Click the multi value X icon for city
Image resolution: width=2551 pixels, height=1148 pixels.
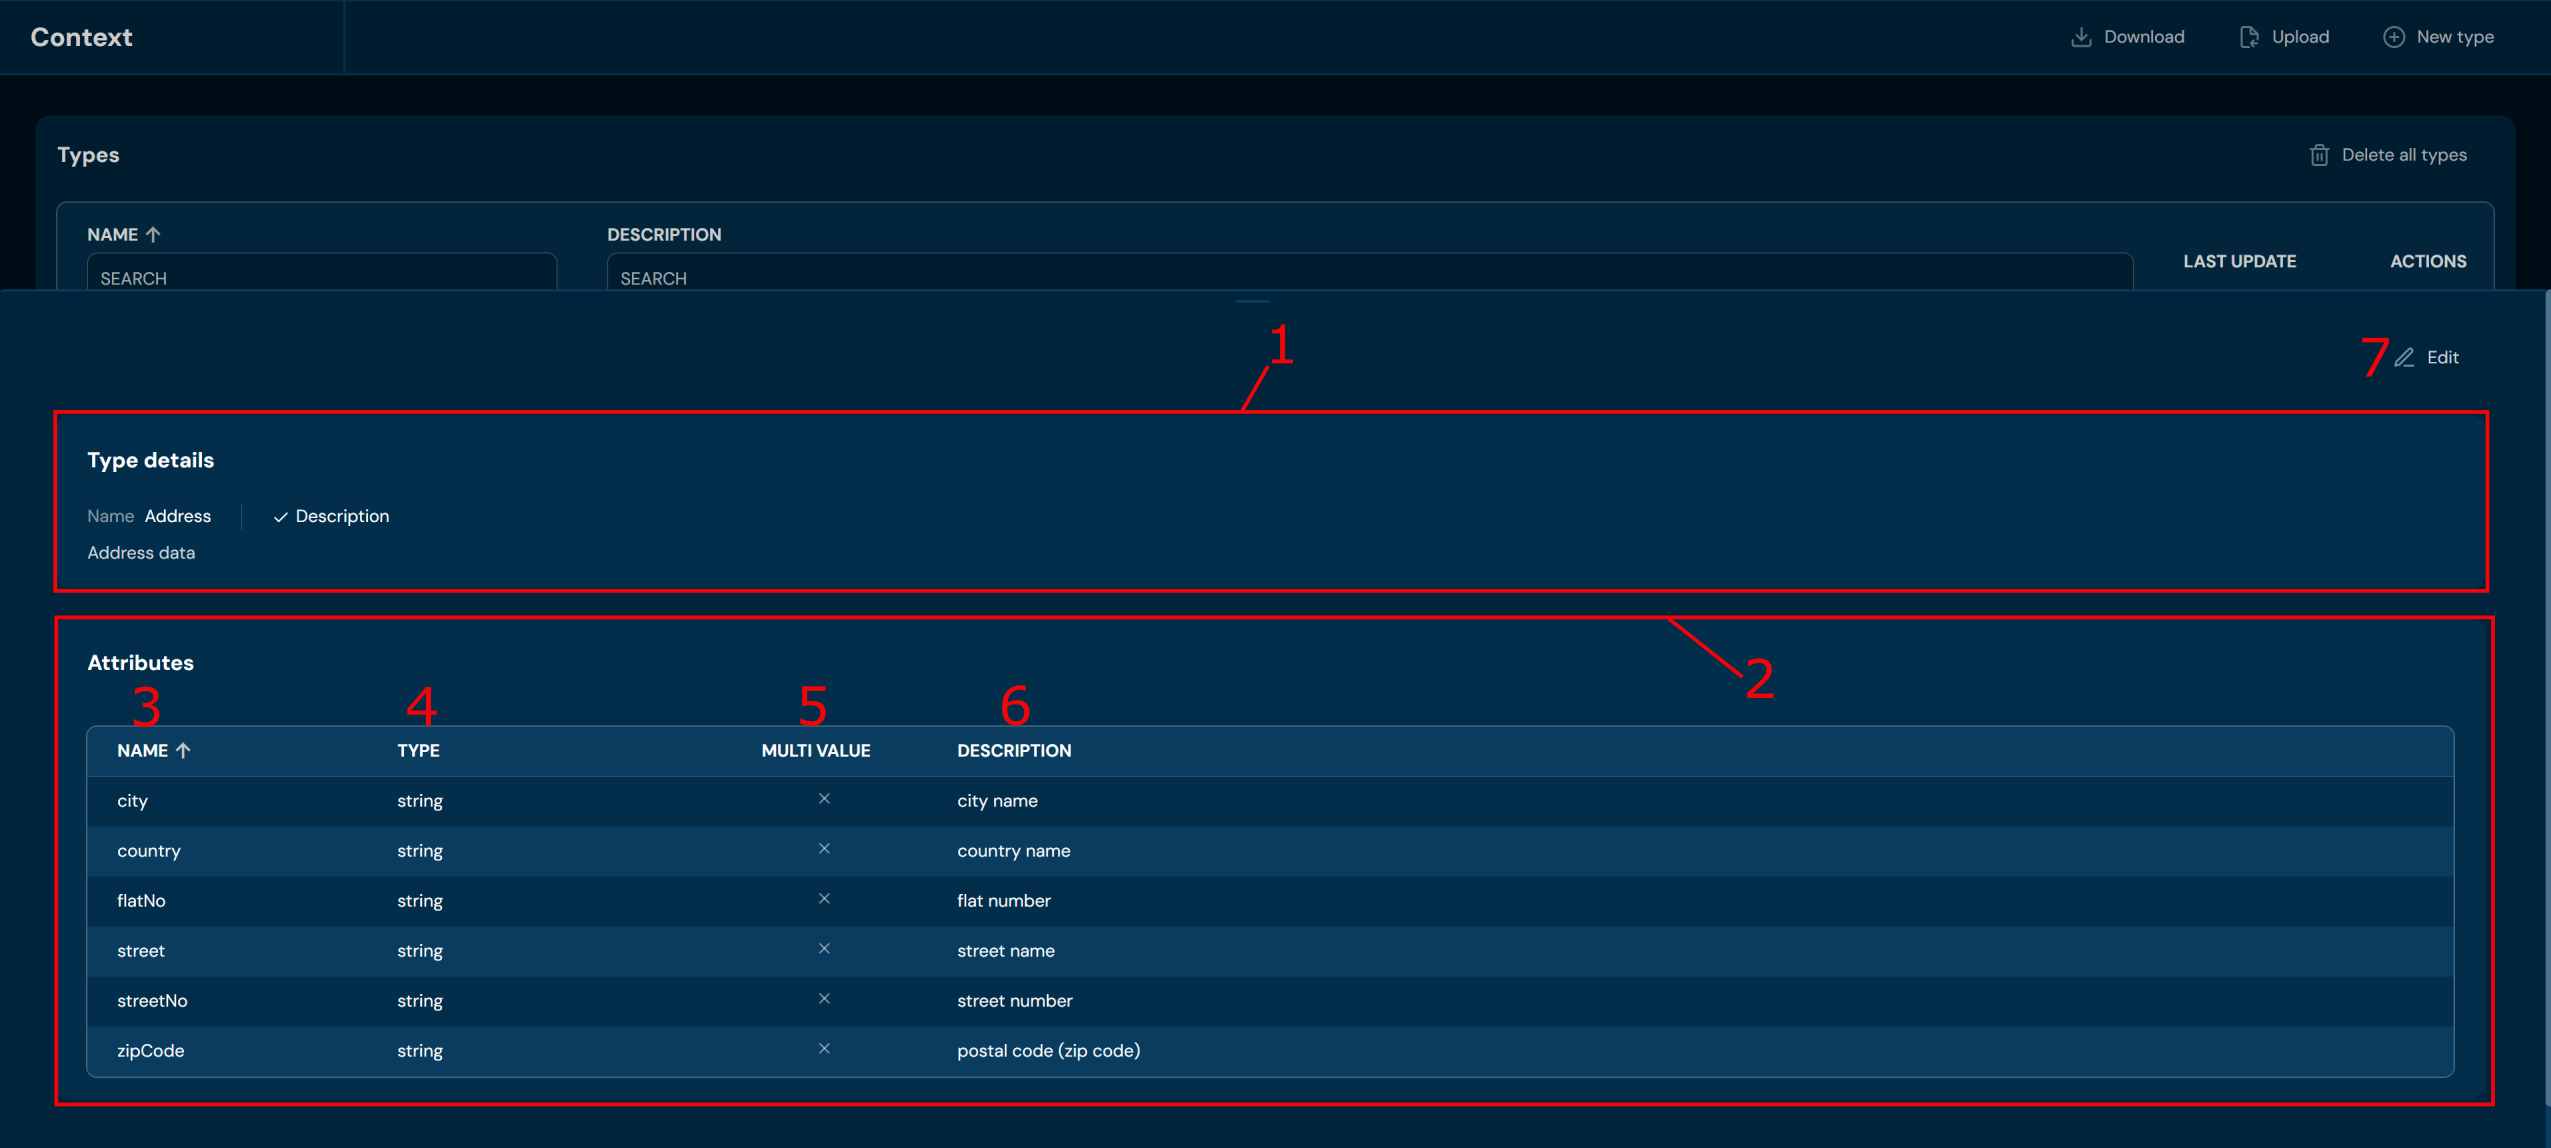click(824, 799)
